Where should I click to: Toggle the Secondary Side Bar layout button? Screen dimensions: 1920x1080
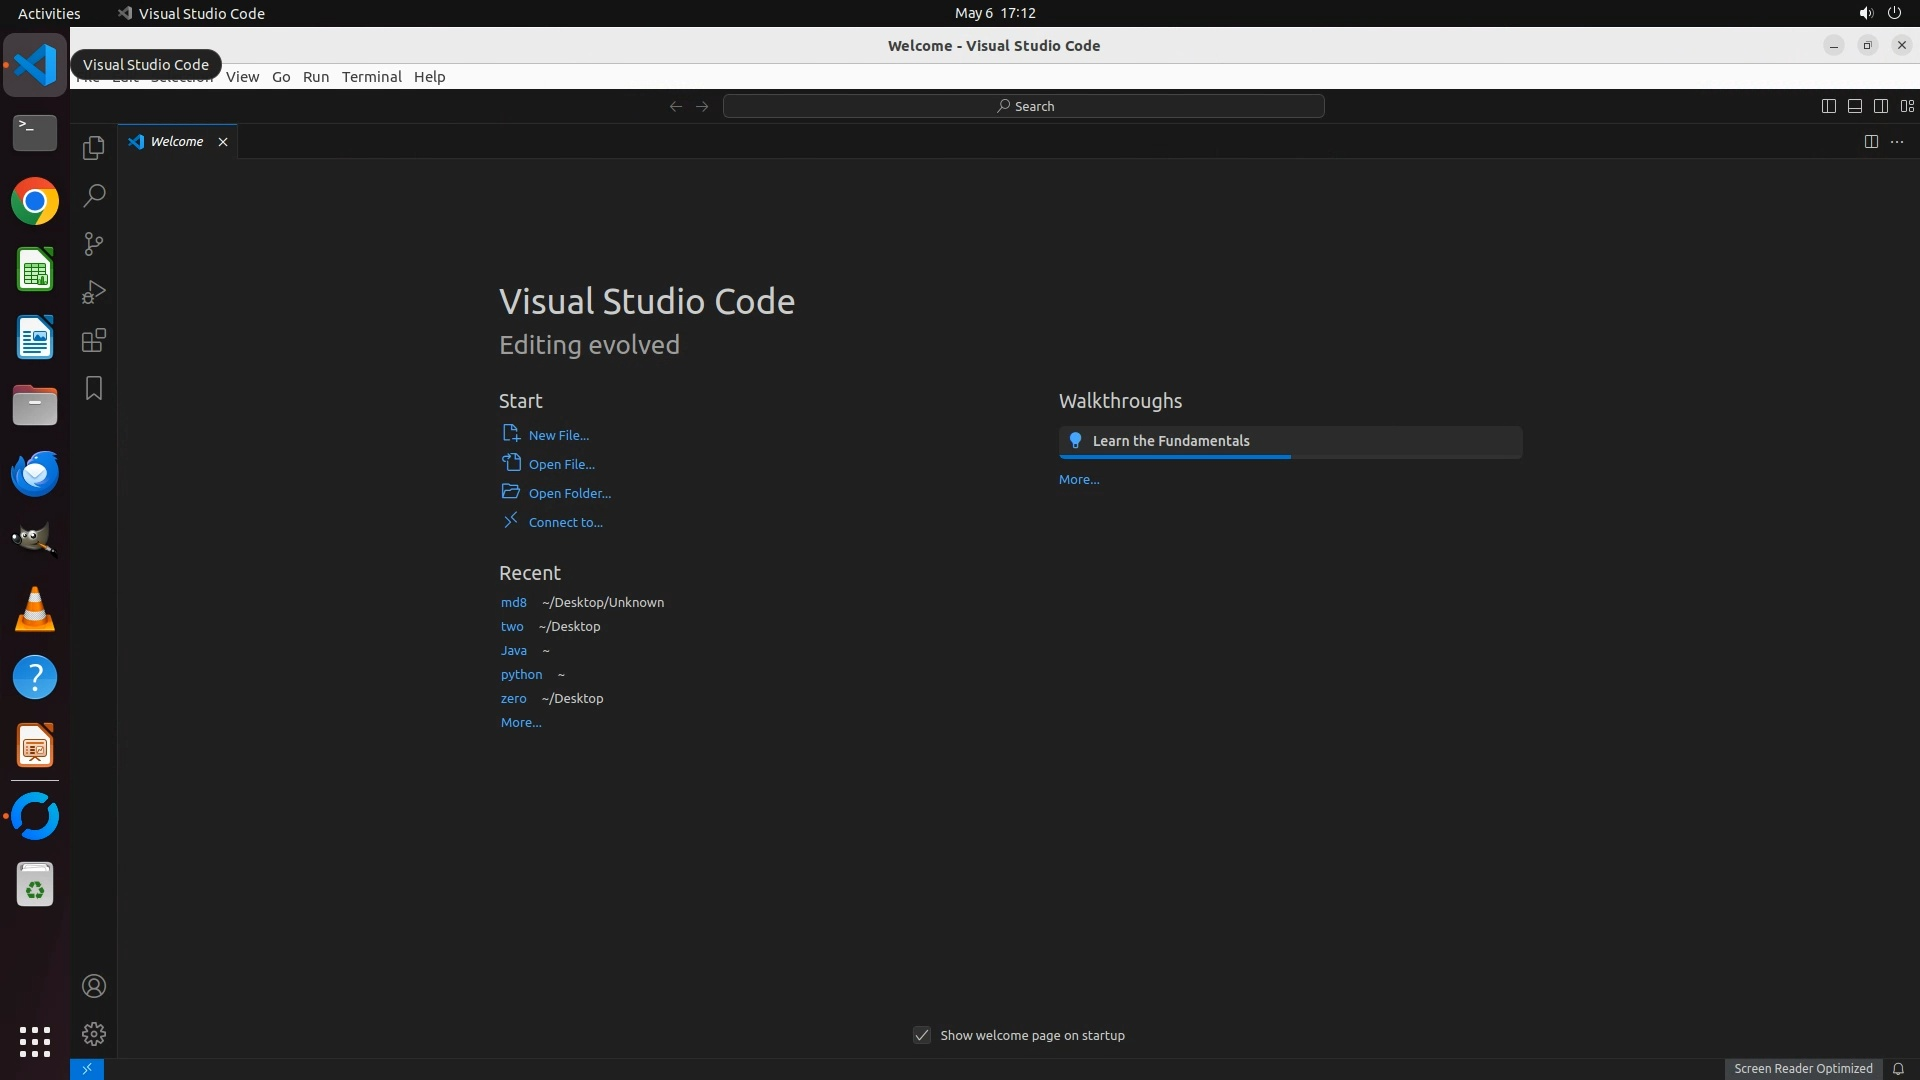[x=1880, y=106]
